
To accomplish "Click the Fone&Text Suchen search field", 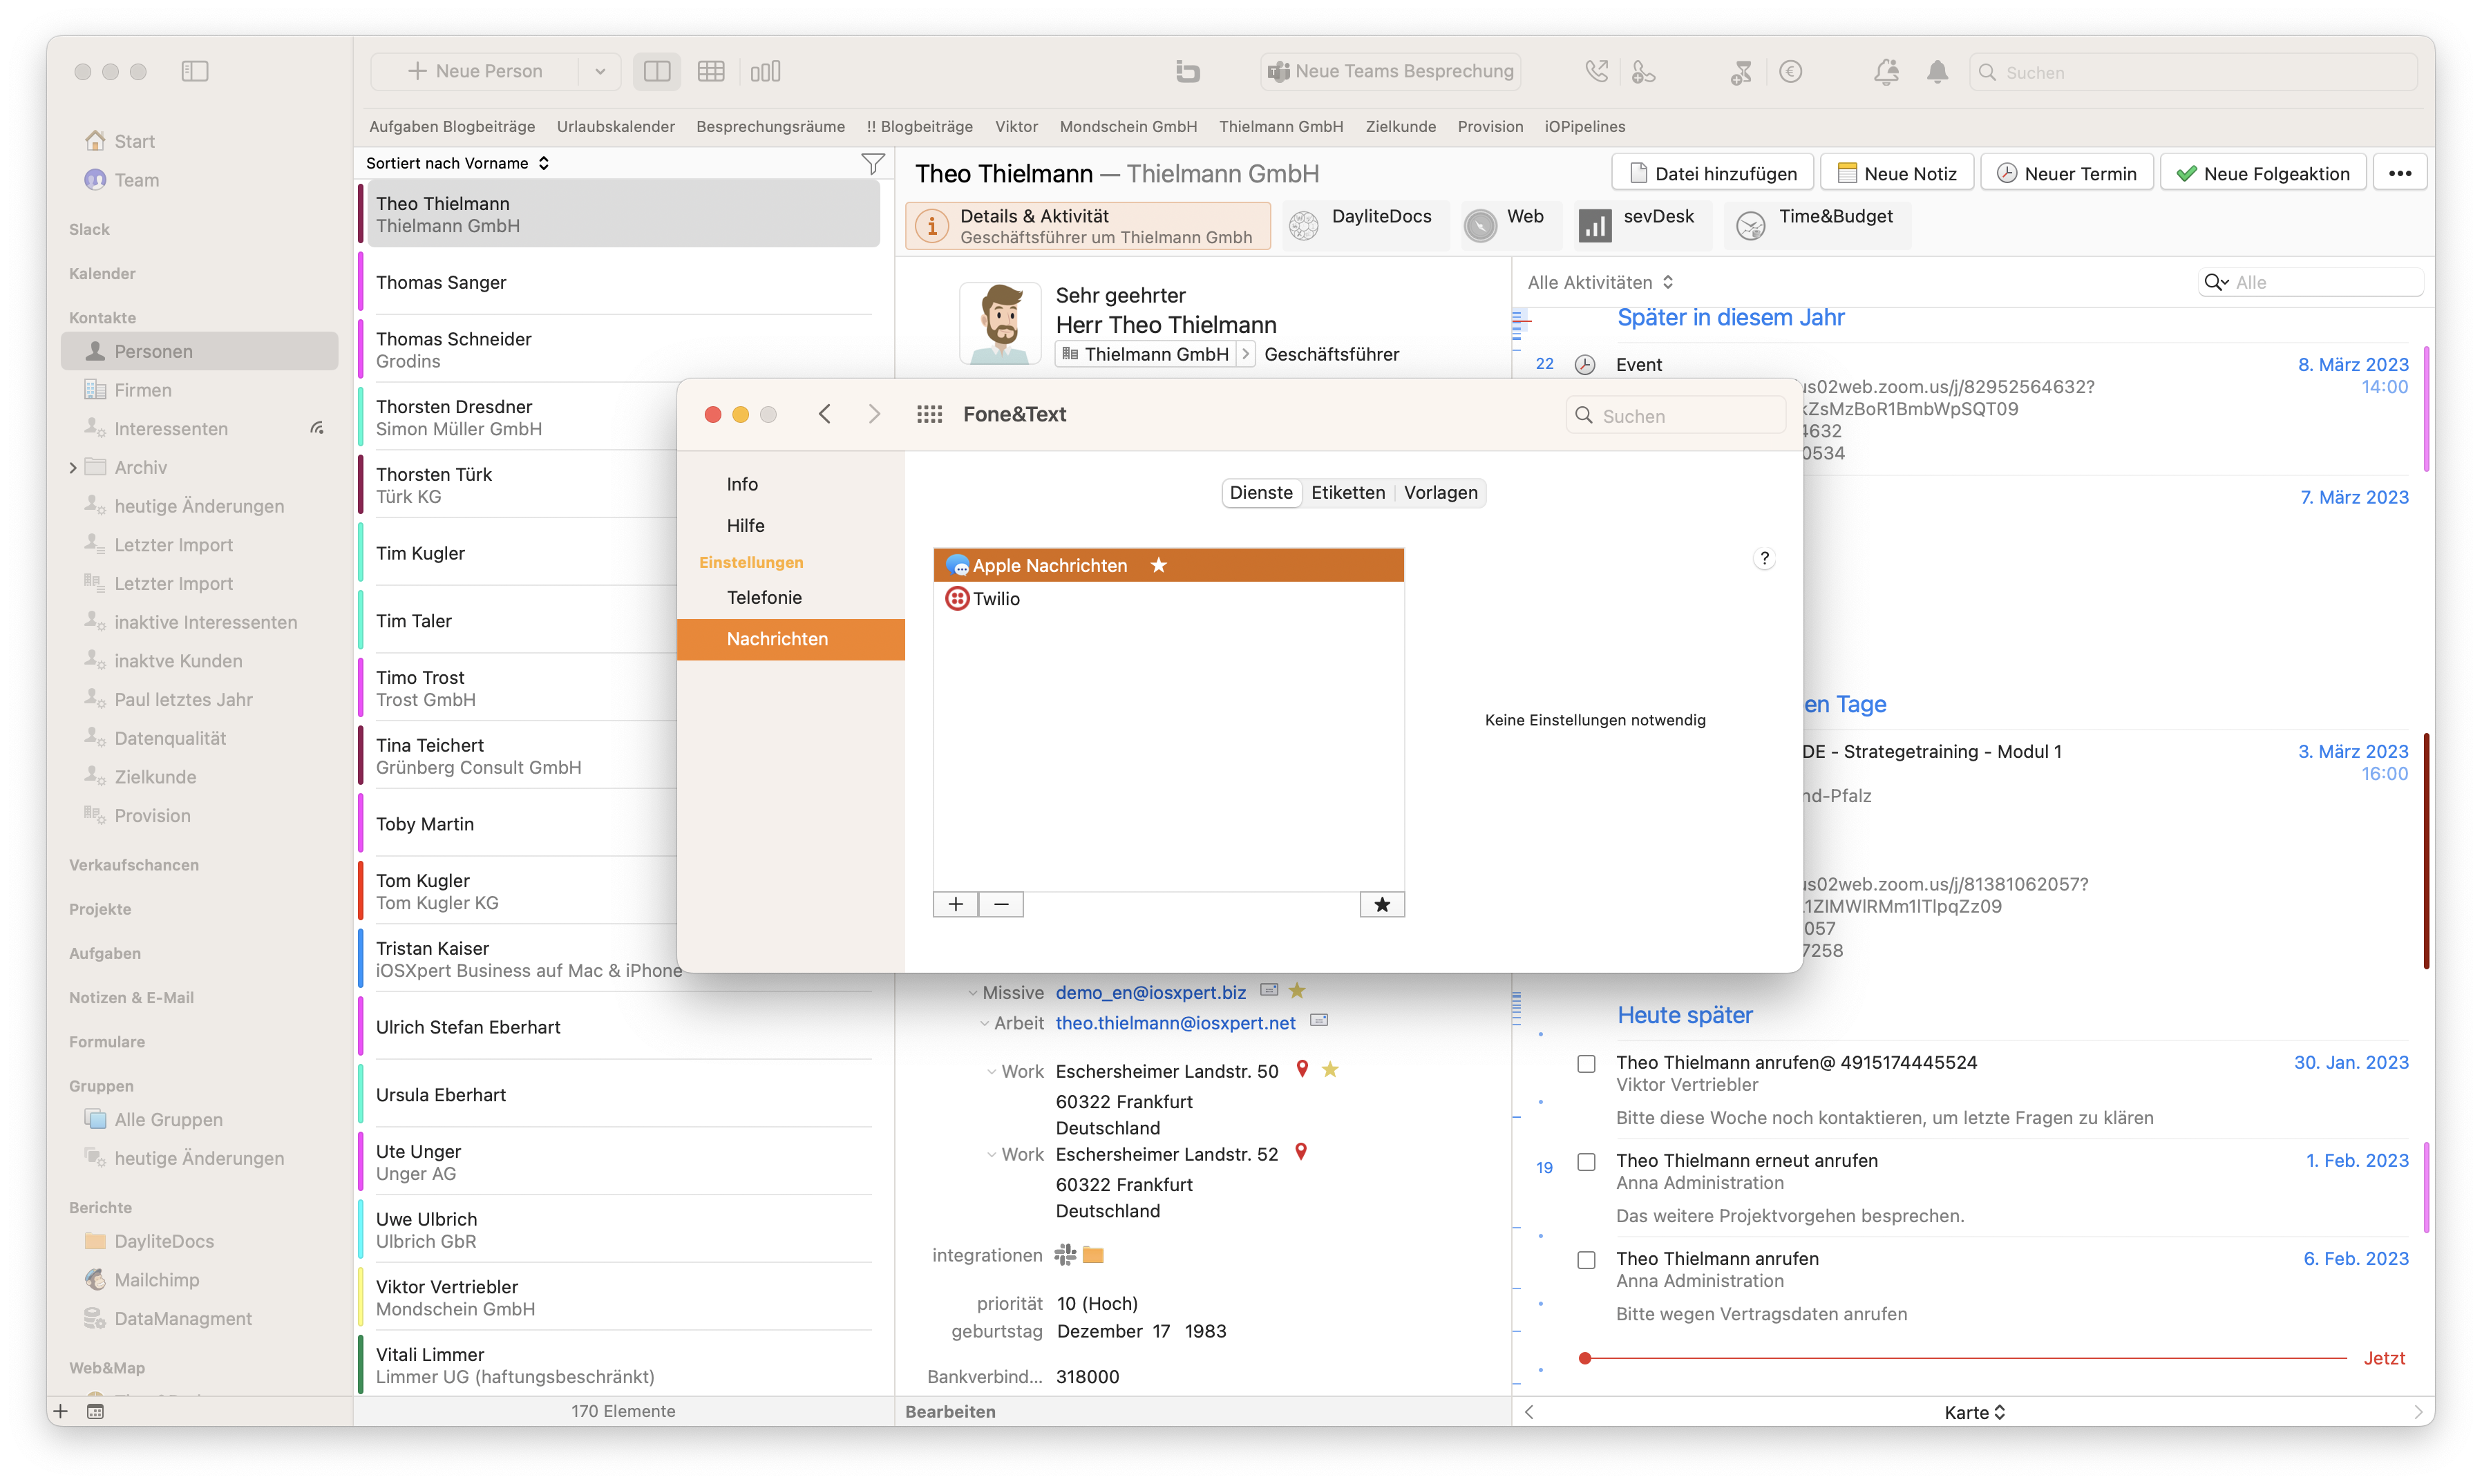I will [1675, 415].
